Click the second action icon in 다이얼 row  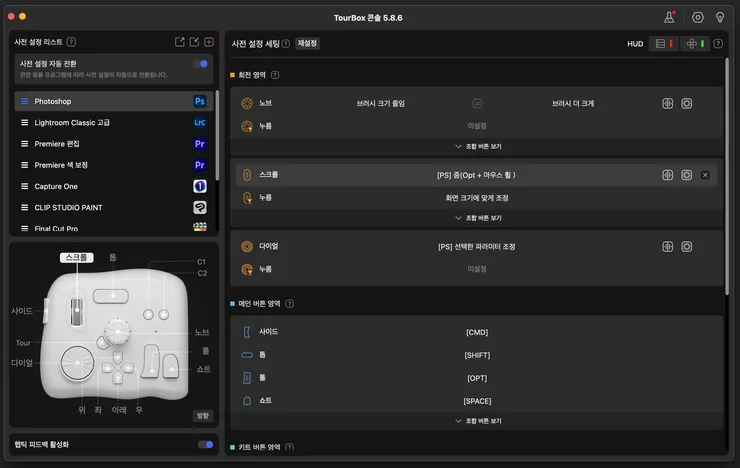point(687,247)
